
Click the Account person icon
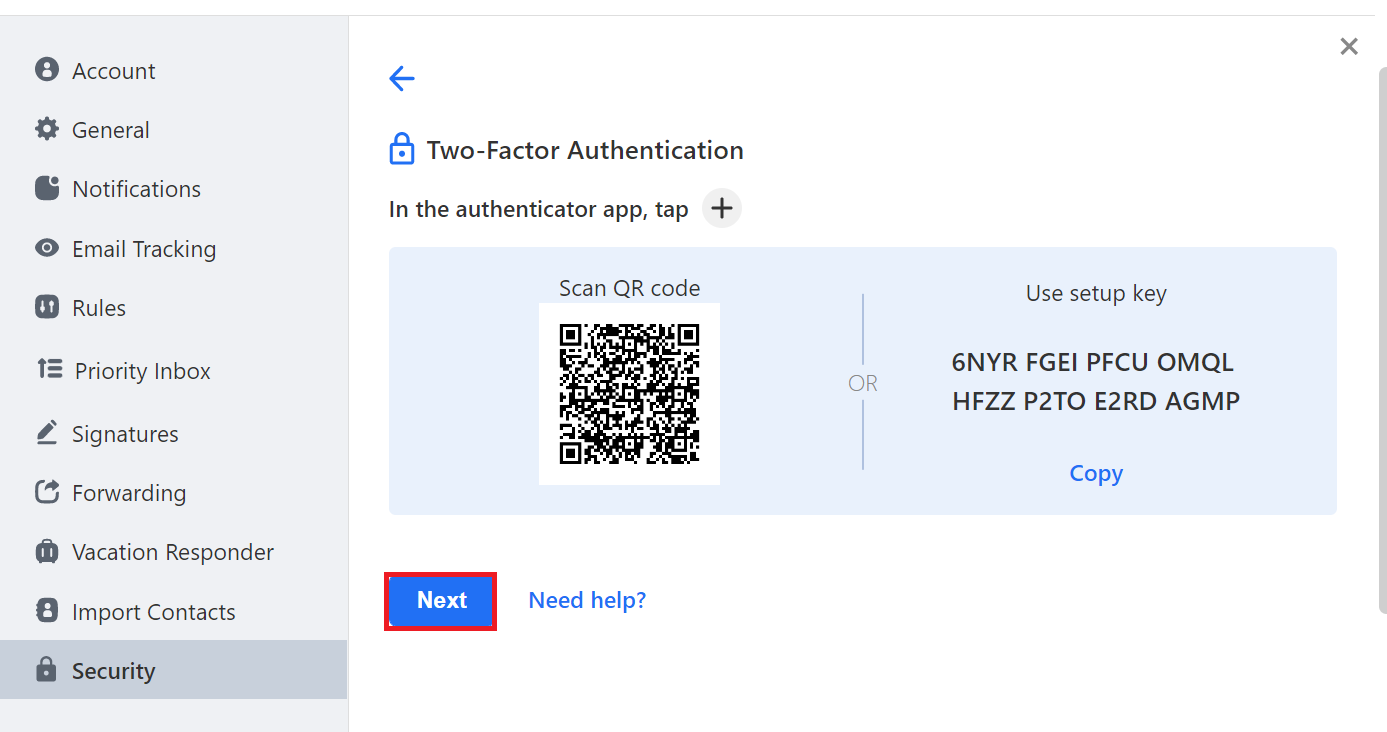[x=47, y=70]
